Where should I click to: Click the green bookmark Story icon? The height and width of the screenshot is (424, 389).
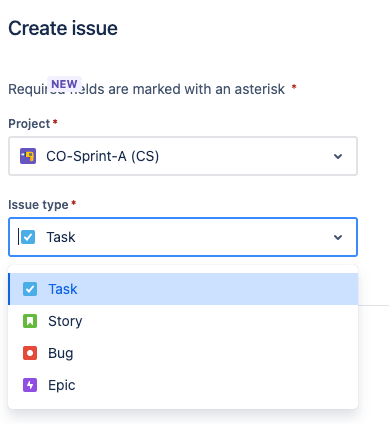30,321
